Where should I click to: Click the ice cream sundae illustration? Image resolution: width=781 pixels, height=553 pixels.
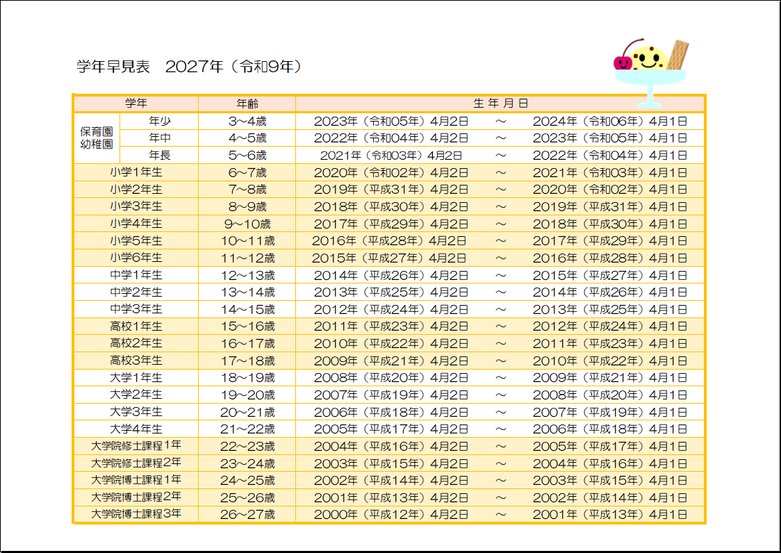(650, 73)
